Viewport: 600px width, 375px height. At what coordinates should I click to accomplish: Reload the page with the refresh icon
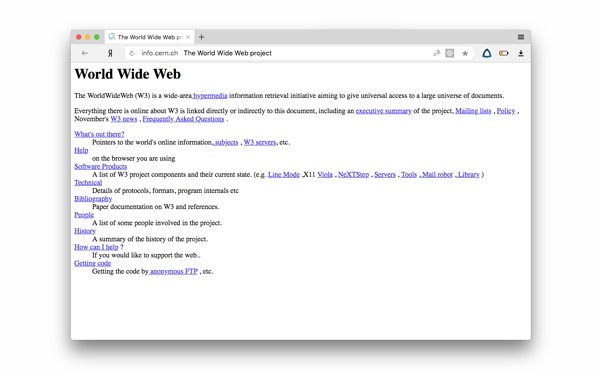[132, 53]
